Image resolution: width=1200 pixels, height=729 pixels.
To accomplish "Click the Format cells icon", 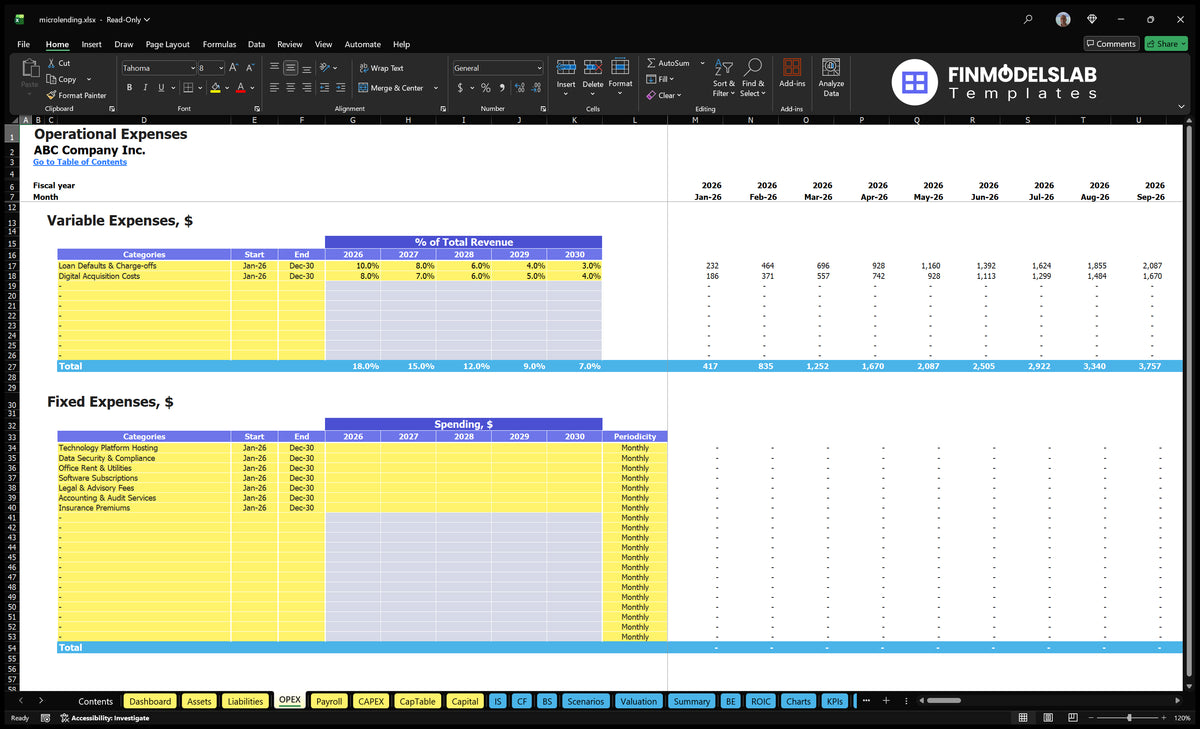I will pos(620,67).
